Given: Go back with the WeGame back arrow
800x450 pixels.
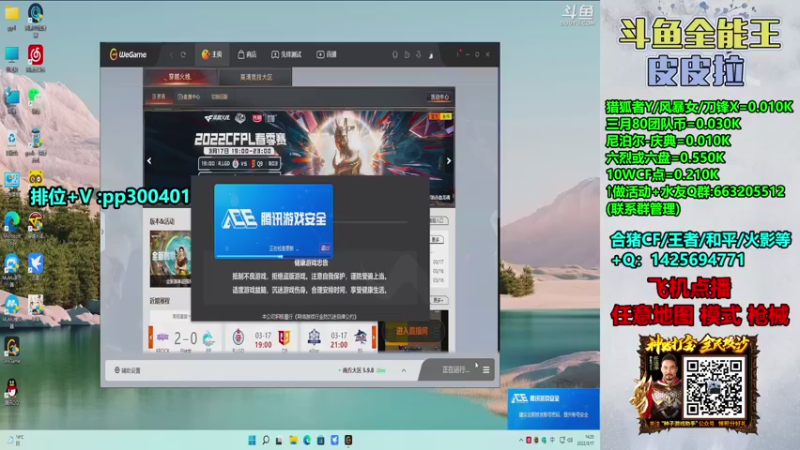Looking at the screenshot, I should (171, 55).
